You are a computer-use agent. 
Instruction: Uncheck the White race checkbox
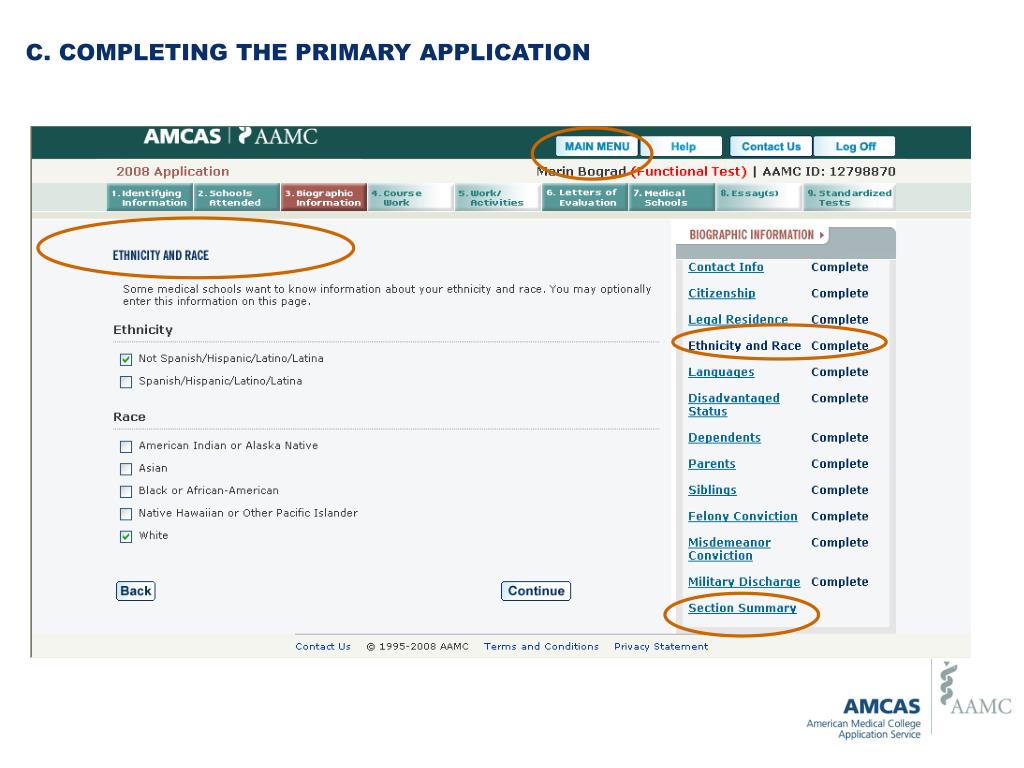click(126, 536)
